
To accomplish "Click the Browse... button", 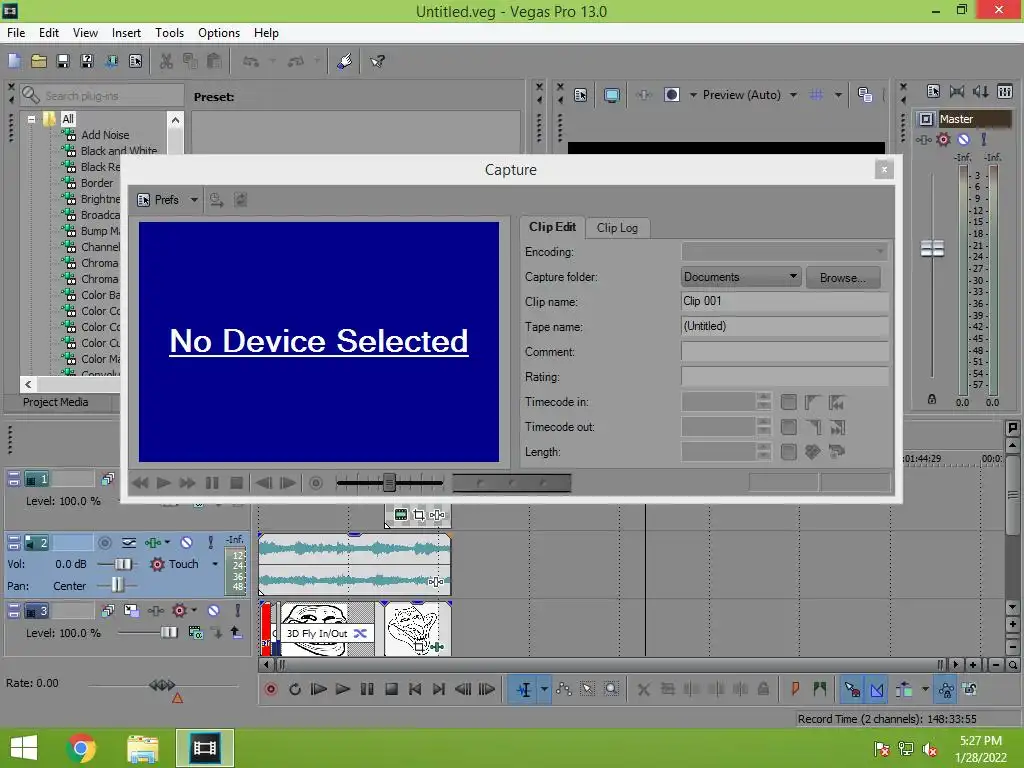I will [x=842, y=278].
